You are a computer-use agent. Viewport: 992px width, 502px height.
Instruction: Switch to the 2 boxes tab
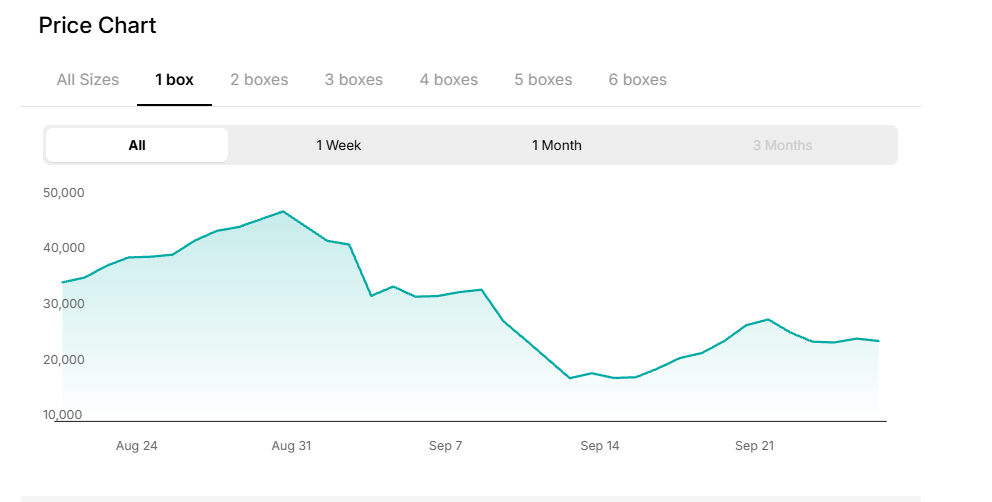259,80
